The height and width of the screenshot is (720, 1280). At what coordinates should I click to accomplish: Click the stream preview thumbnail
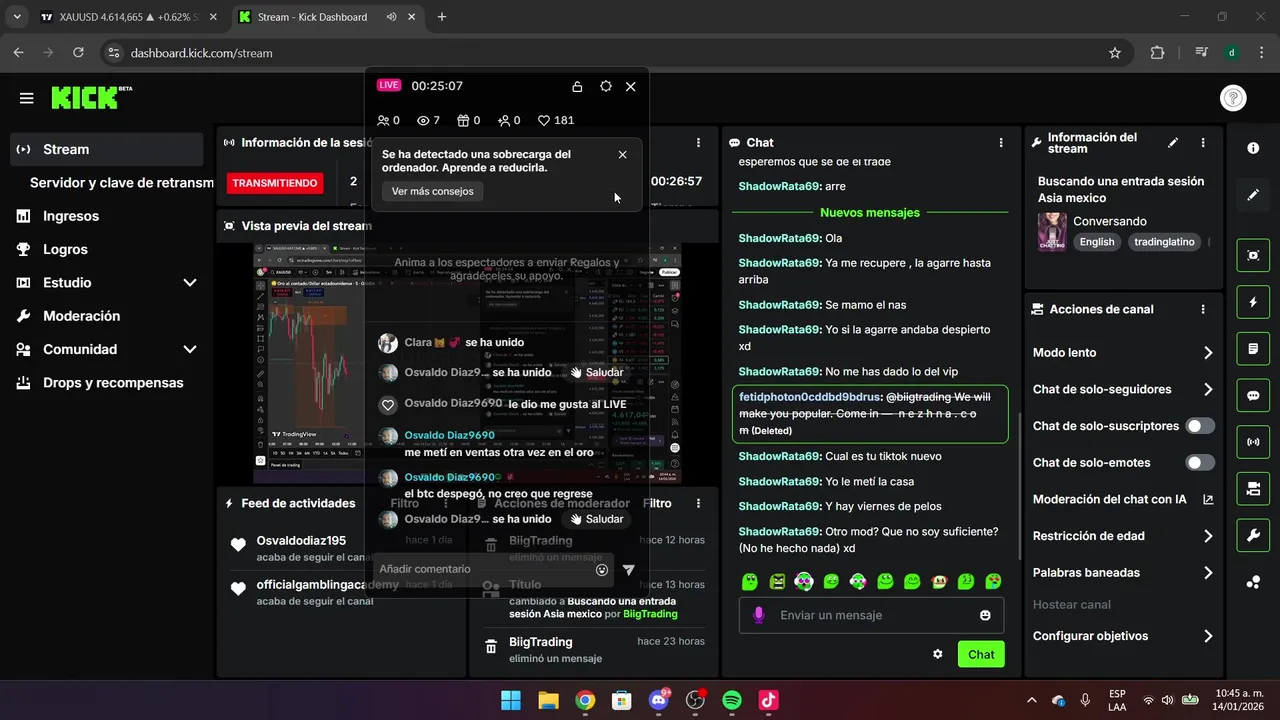pos(468,364)
